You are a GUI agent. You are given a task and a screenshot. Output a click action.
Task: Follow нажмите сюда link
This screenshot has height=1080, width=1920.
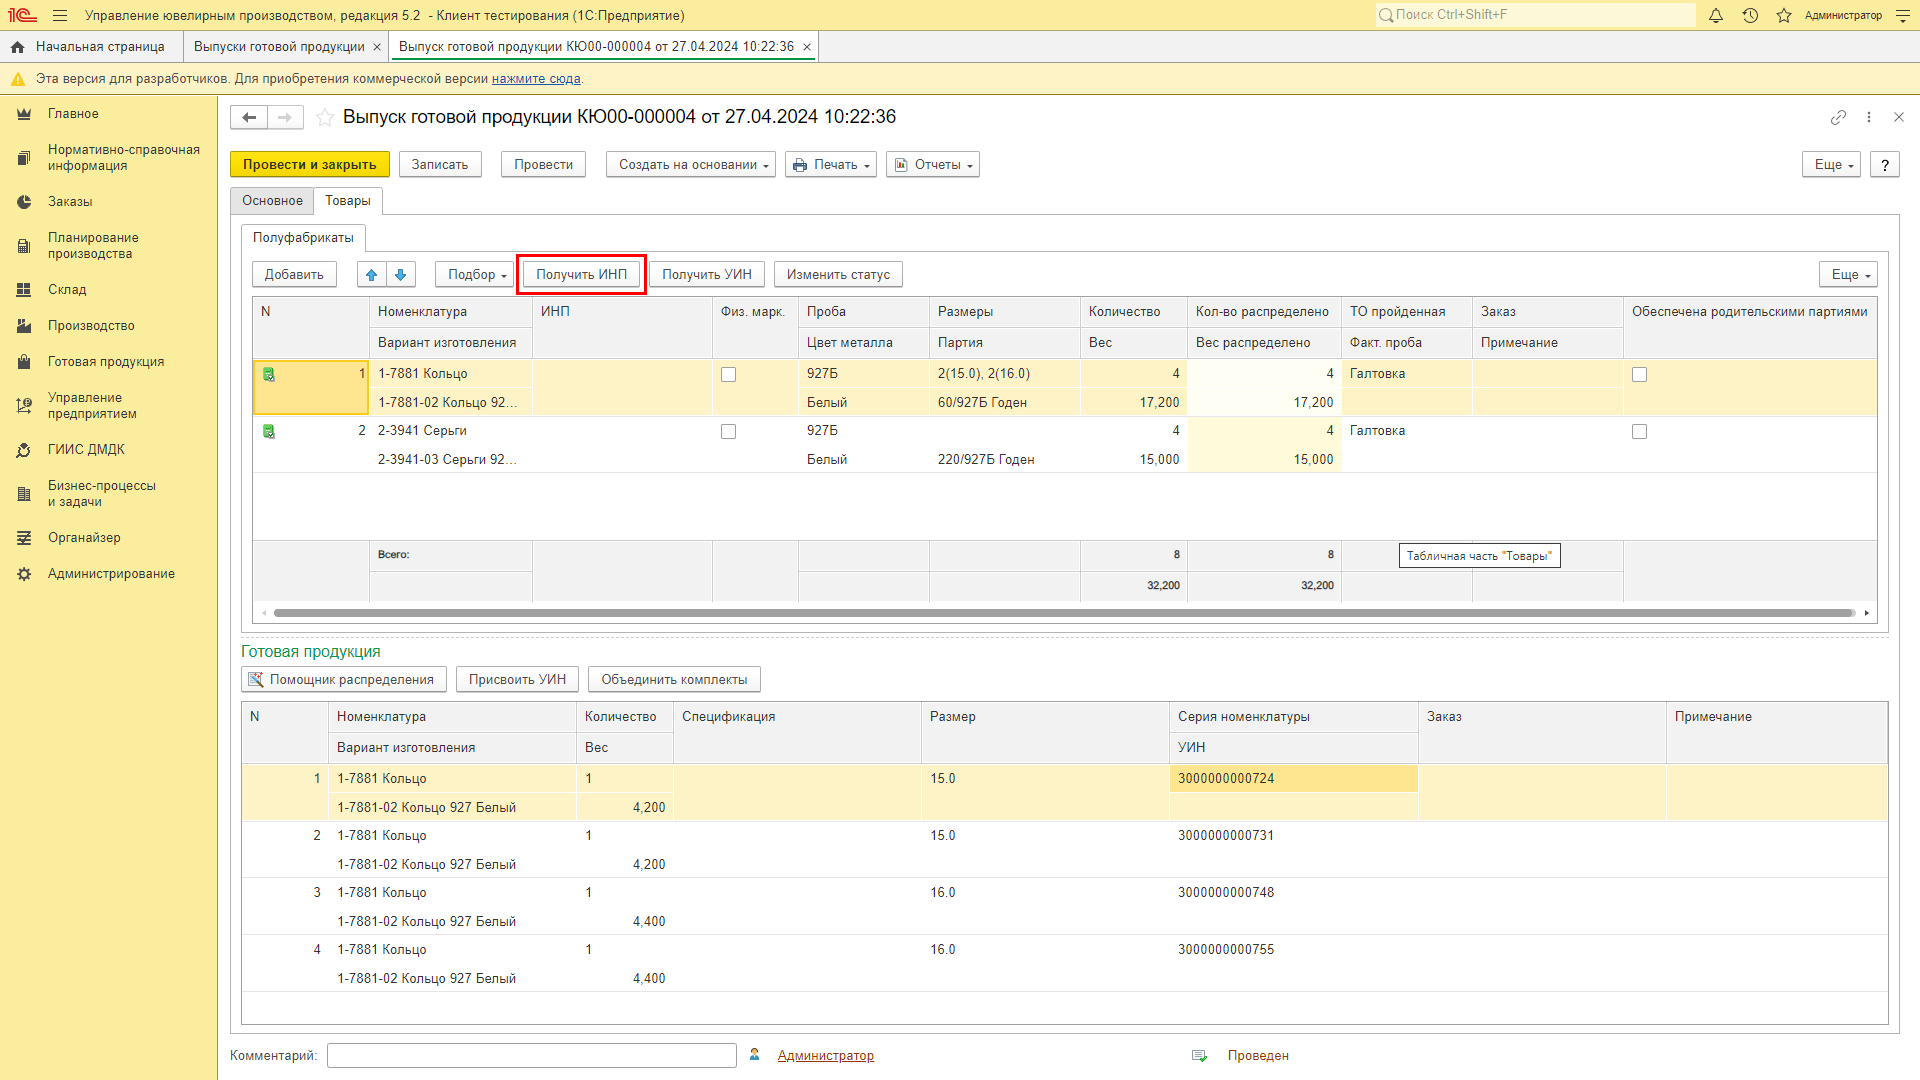(x=536, y=79)
